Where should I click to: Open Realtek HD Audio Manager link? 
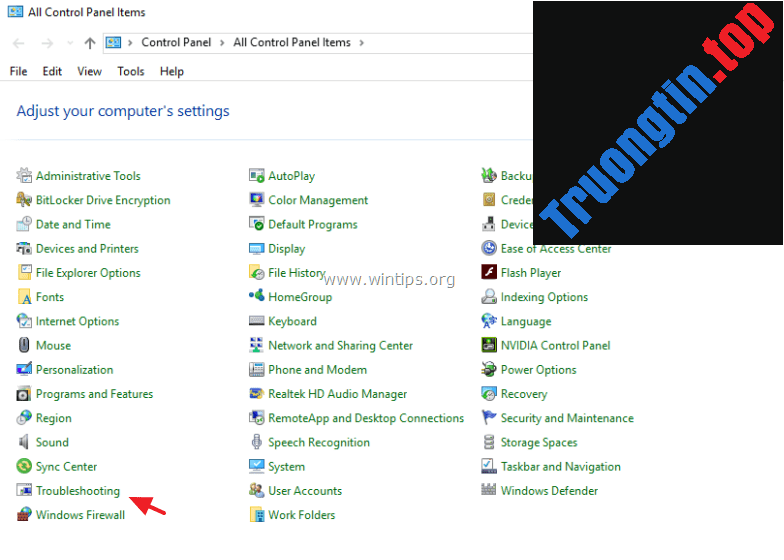point(338,394)
